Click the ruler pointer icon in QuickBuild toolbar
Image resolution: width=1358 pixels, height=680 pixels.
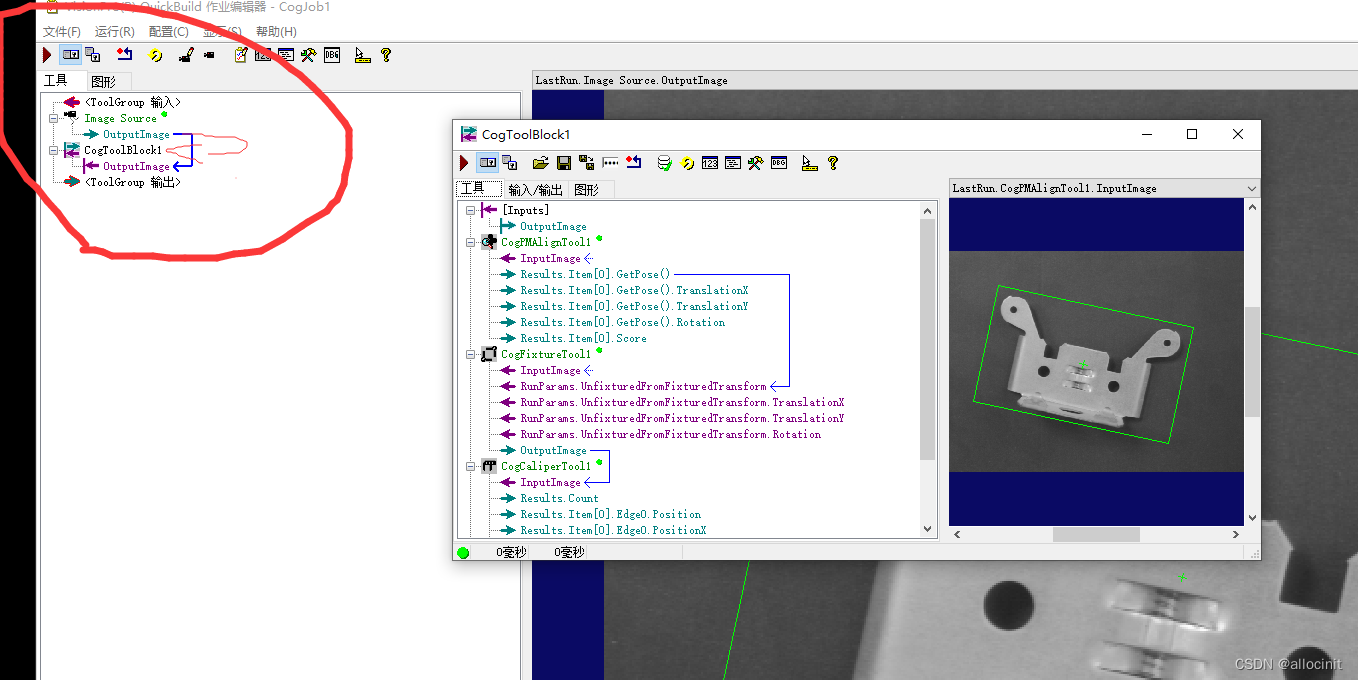point(362,55)
